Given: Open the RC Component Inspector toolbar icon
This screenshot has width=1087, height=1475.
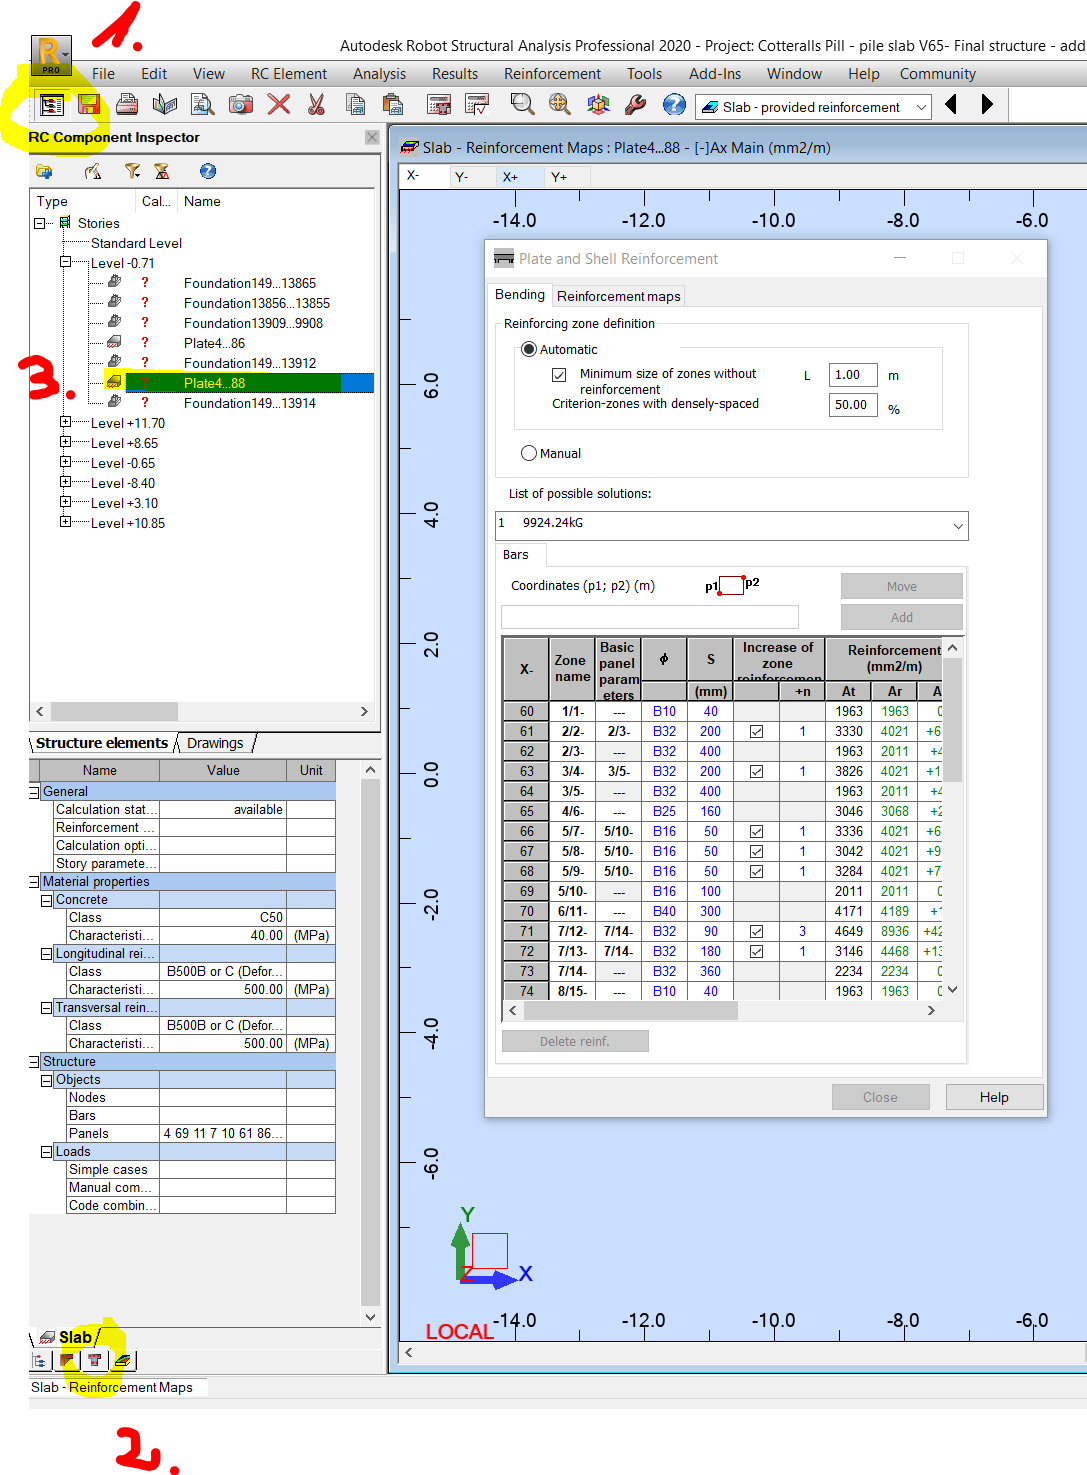Looking at the screenshot, I should click(51, 104).
